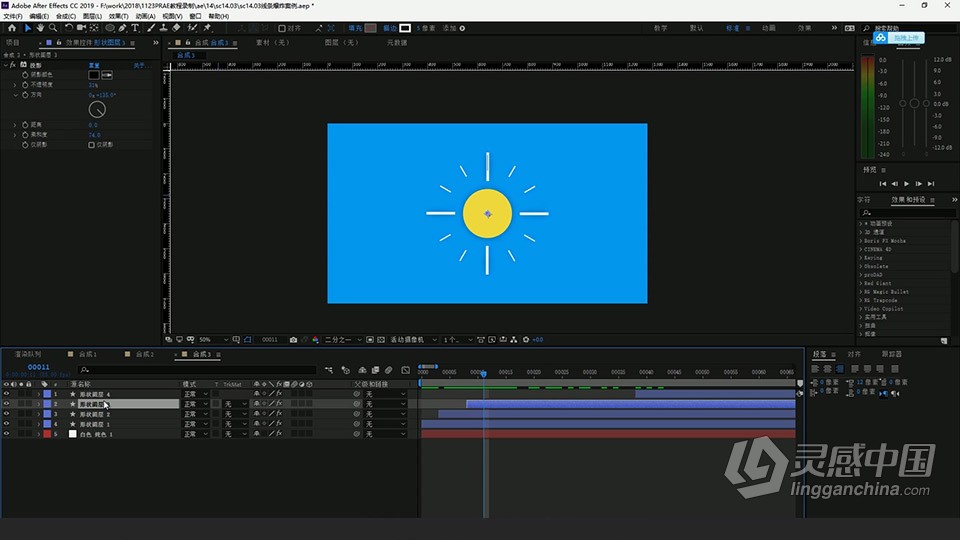The height and width of the screenshot is (540, 960).
Task: Click the go to first frame button
Action: point(883,184)
